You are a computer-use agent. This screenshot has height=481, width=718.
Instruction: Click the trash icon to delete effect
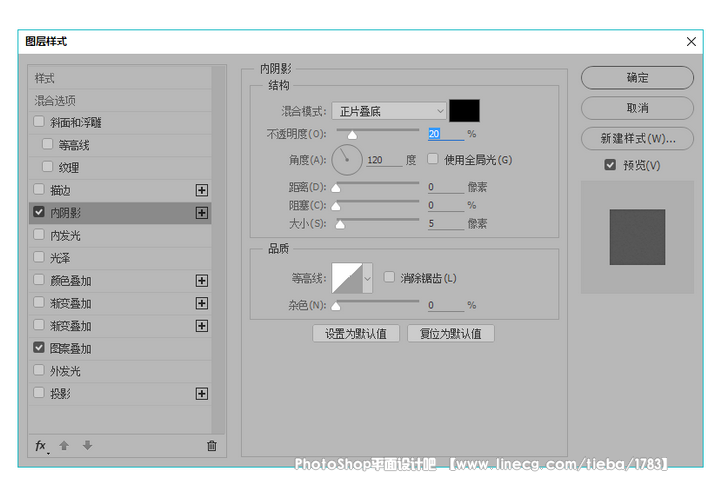click(x=212, y=445)
